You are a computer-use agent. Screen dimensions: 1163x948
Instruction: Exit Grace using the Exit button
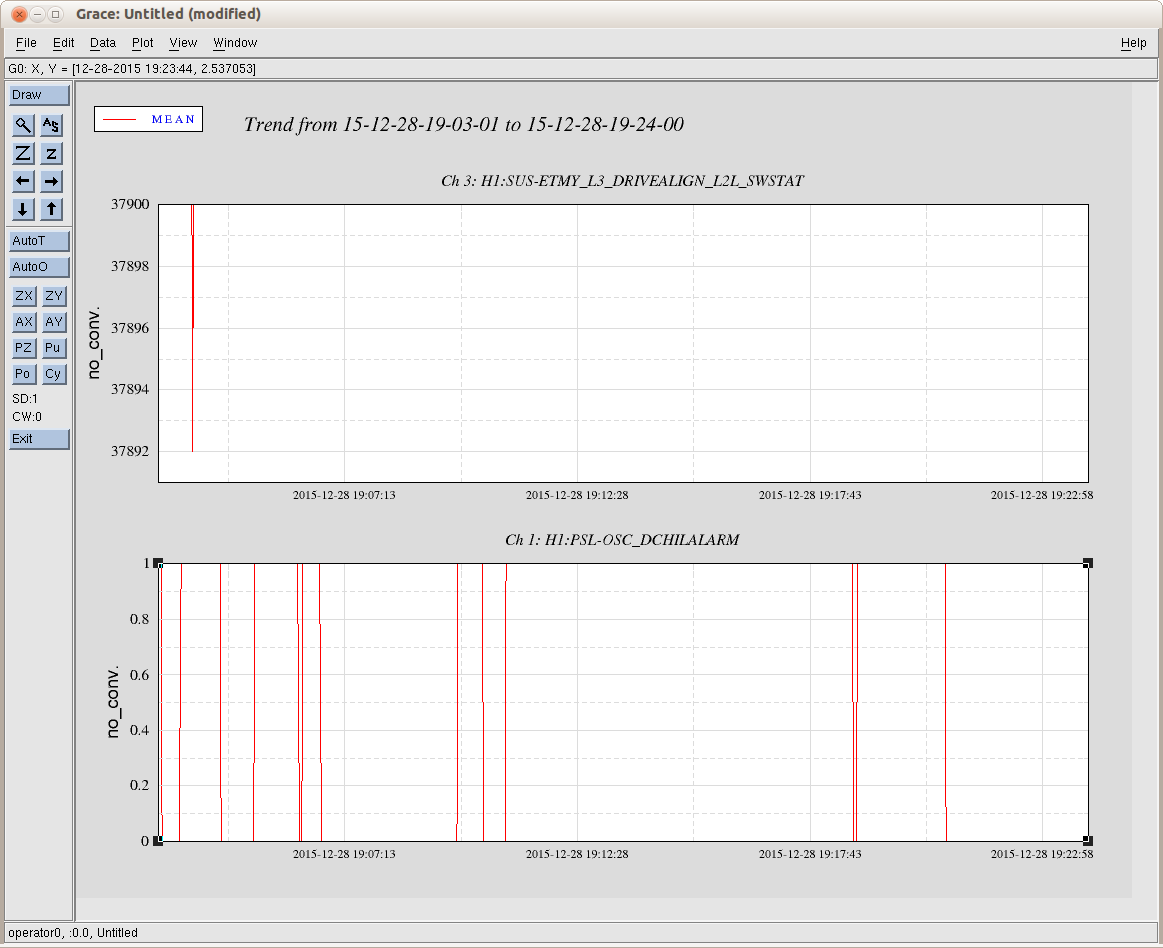coord(39,439)
